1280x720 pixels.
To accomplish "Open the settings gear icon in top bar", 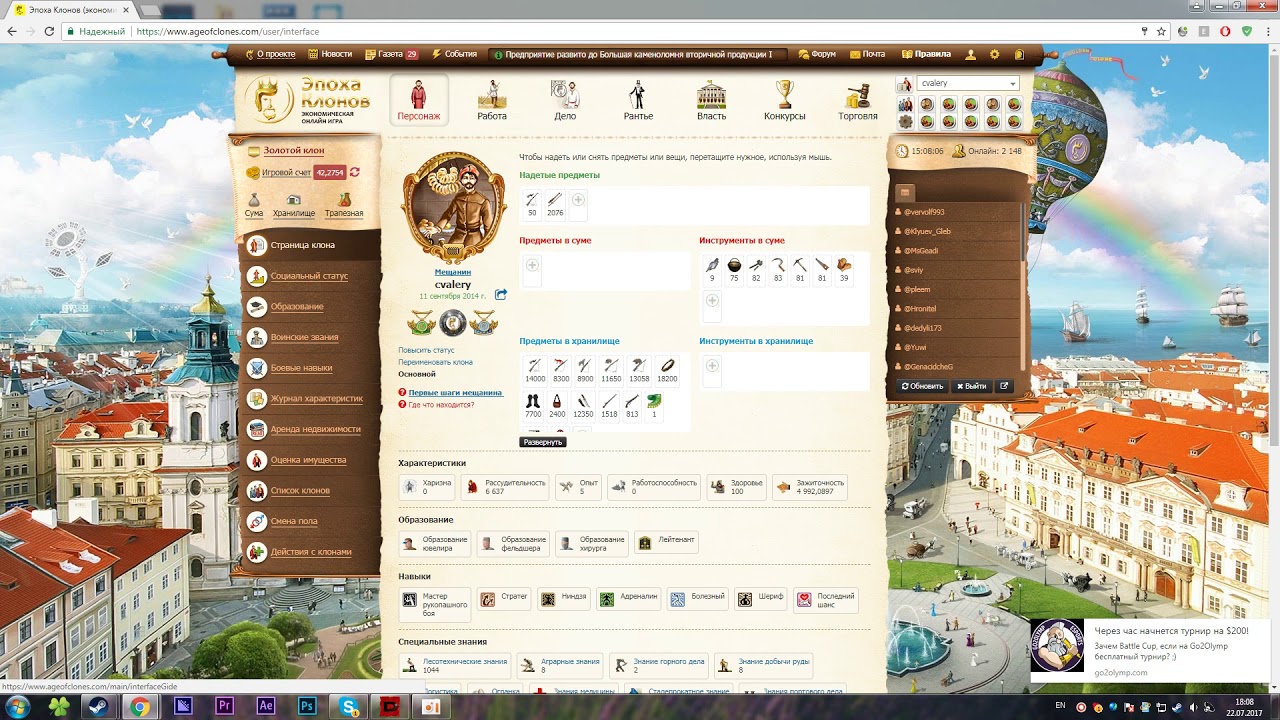I will (994, 54).
